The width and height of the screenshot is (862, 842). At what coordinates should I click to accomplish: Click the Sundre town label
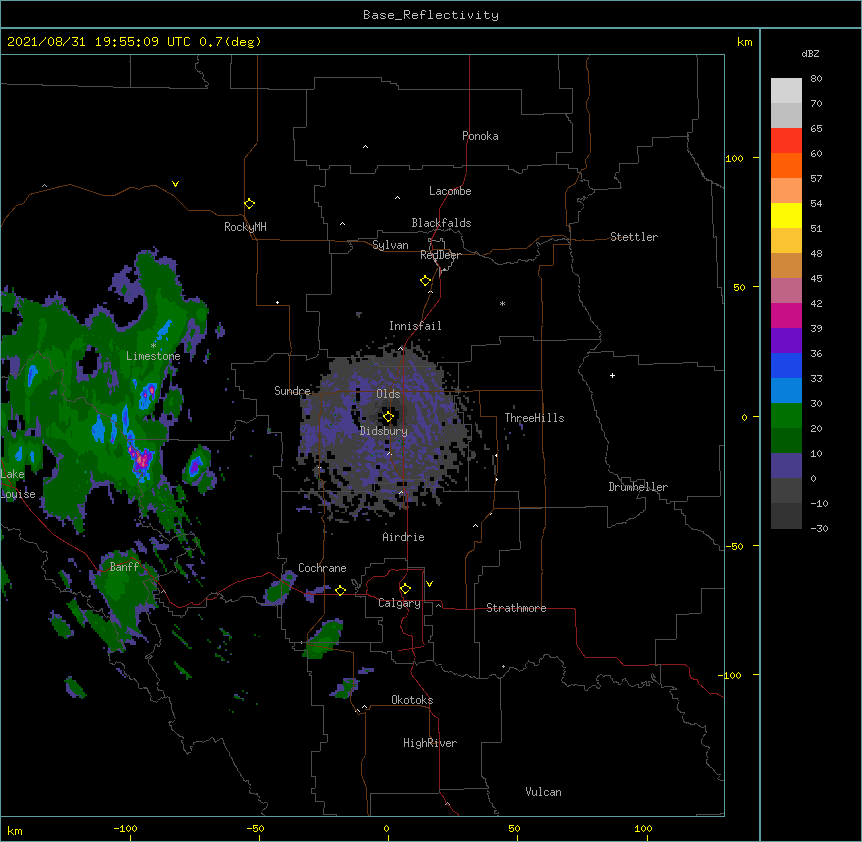pyautogui.click(x=292, y=391)
